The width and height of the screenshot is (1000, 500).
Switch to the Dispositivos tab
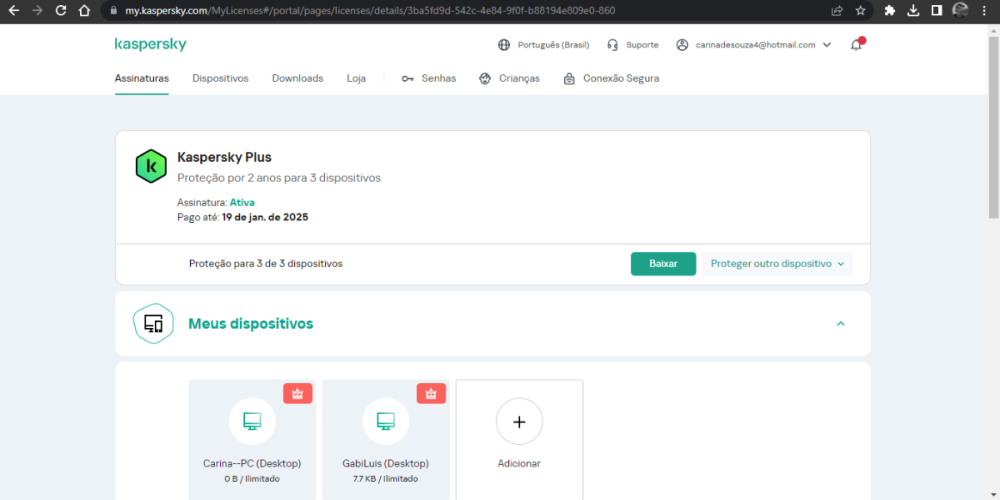[221, 78]
